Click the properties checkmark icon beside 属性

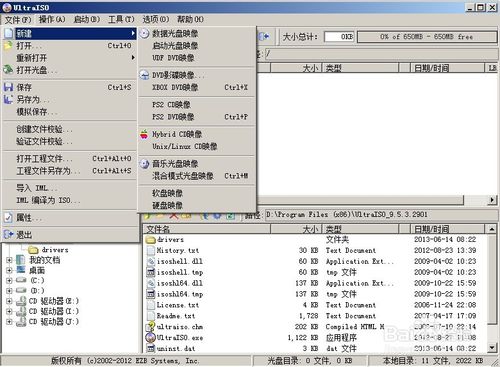[8, 218]
